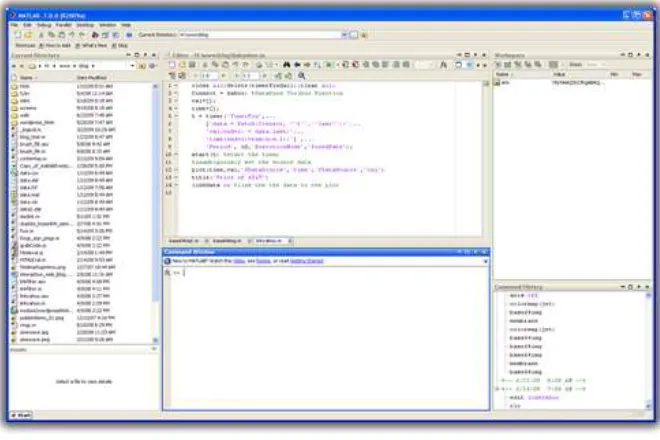This screenshot has width=660, height=440.
Task: Select data.mat in file list
Action: click(x=29, y=195)
